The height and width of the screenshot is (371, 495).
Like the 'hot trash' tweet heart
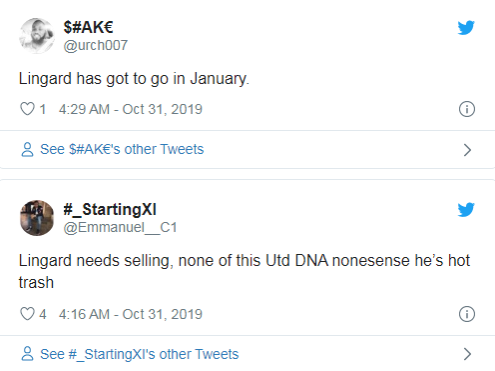(27, 314)
